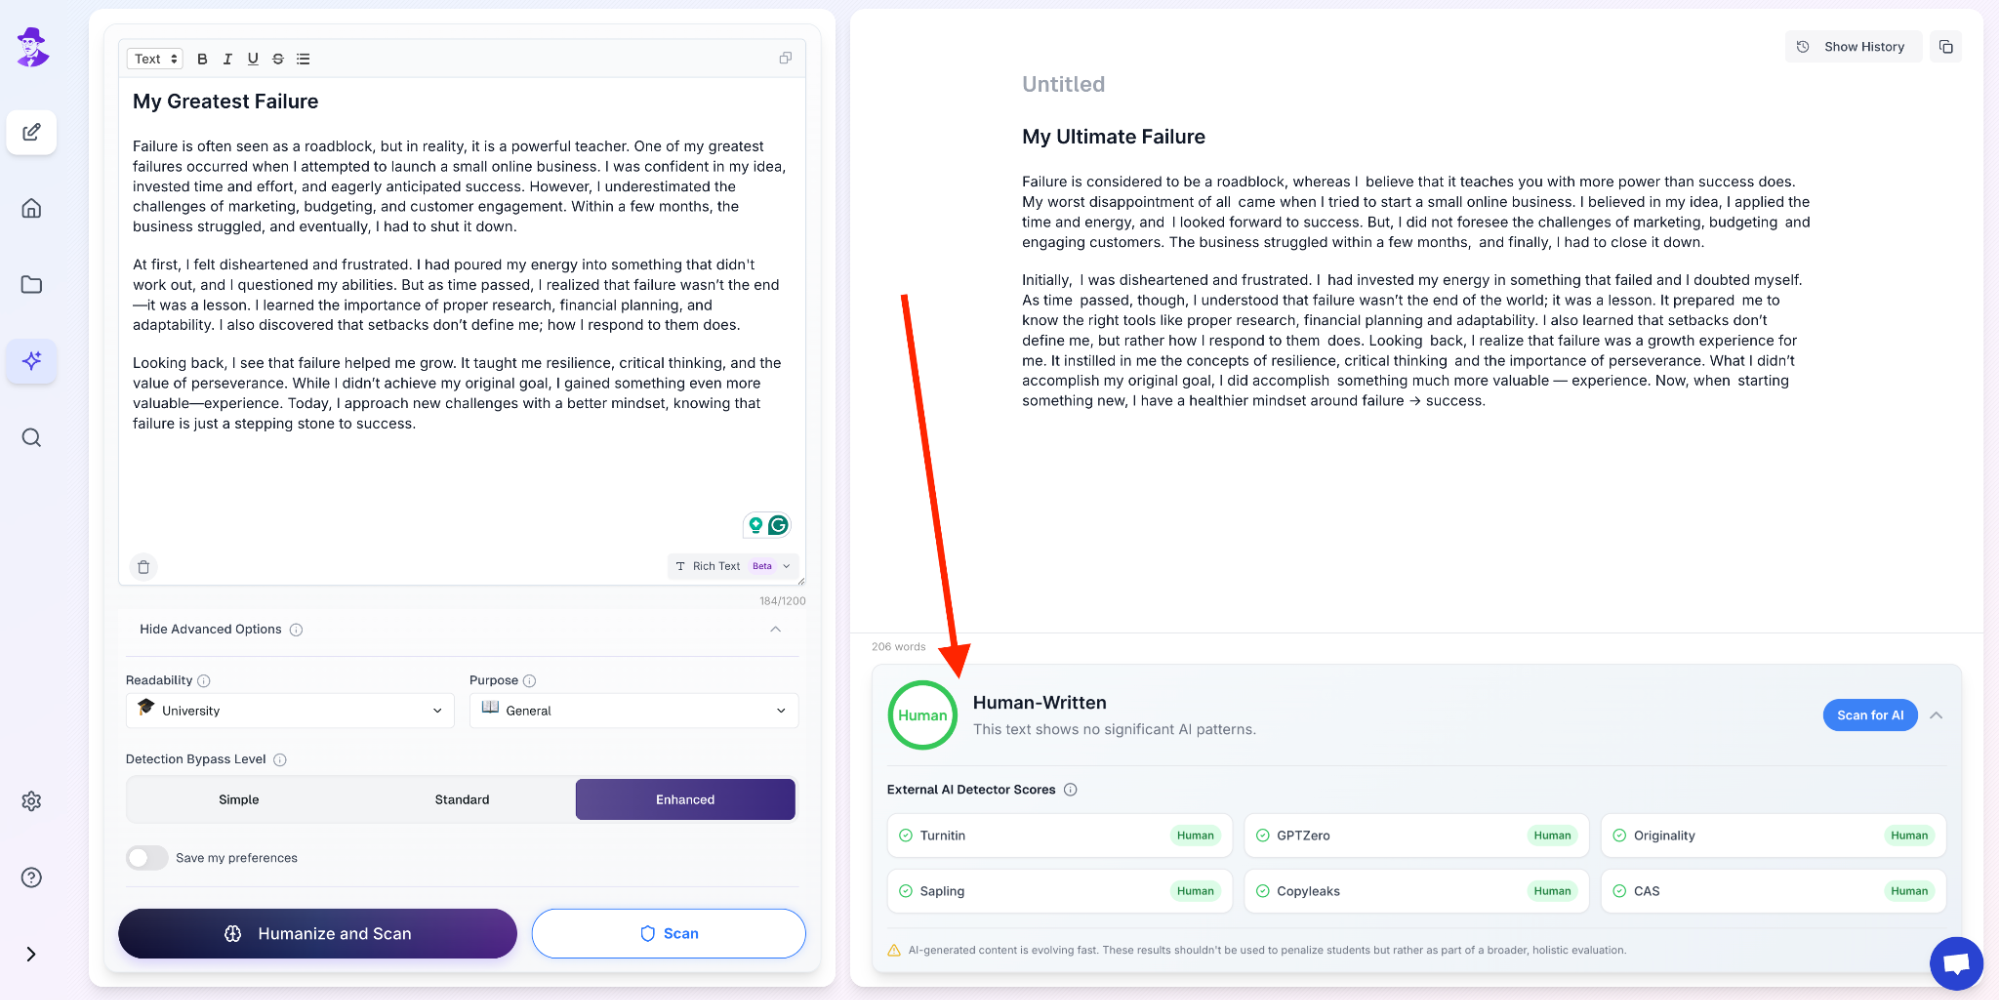1999x1001 pixels.
Task: Apply italic formatting
Action: coord(227,58)
